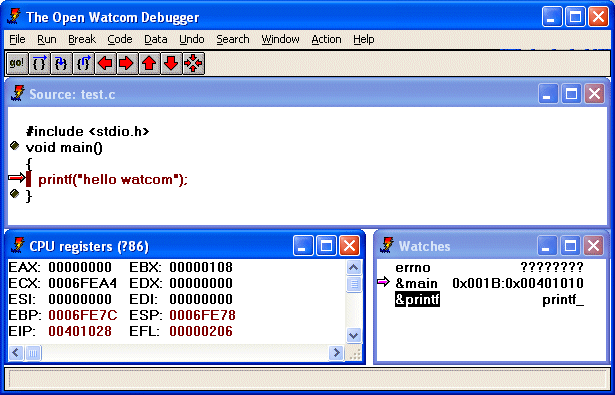
Task: Toggle breakpoint marker on void main() line
Action: [15, 146]
